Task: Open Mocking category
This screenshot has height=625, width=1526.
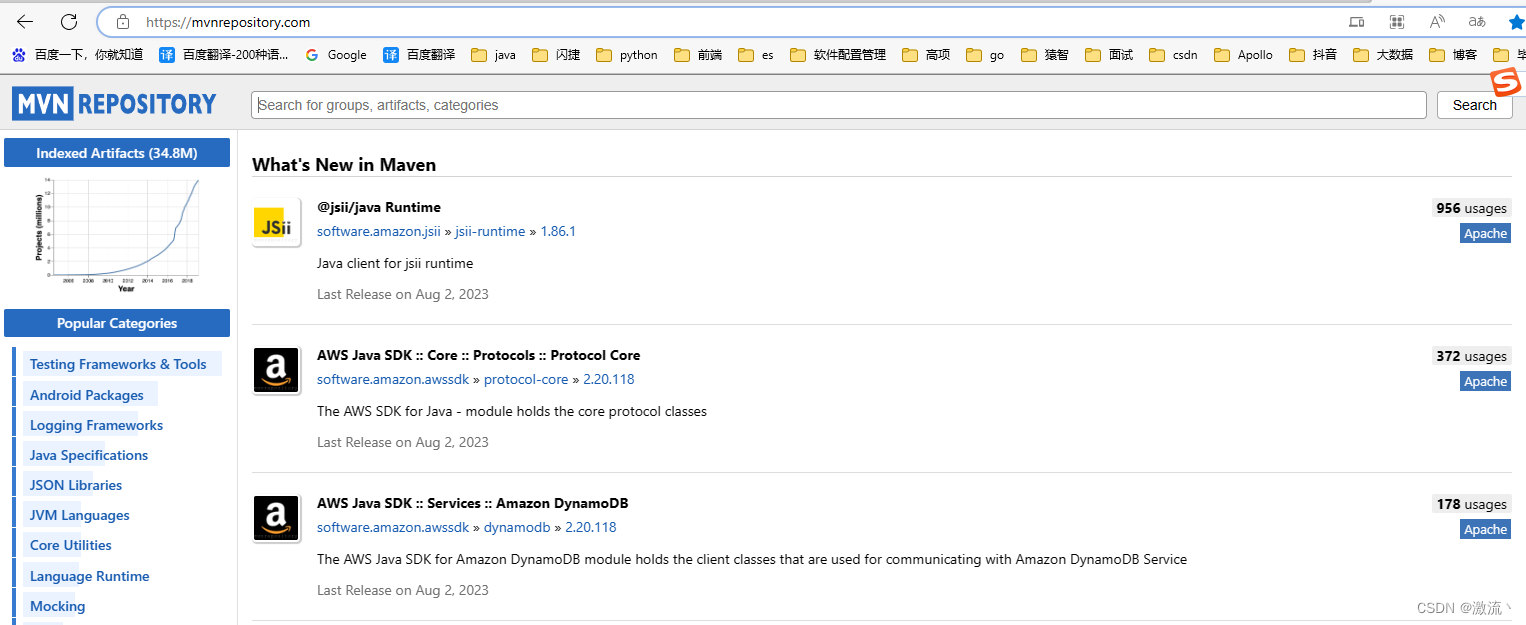Action: pyautogui.click(x=58, y=606)
